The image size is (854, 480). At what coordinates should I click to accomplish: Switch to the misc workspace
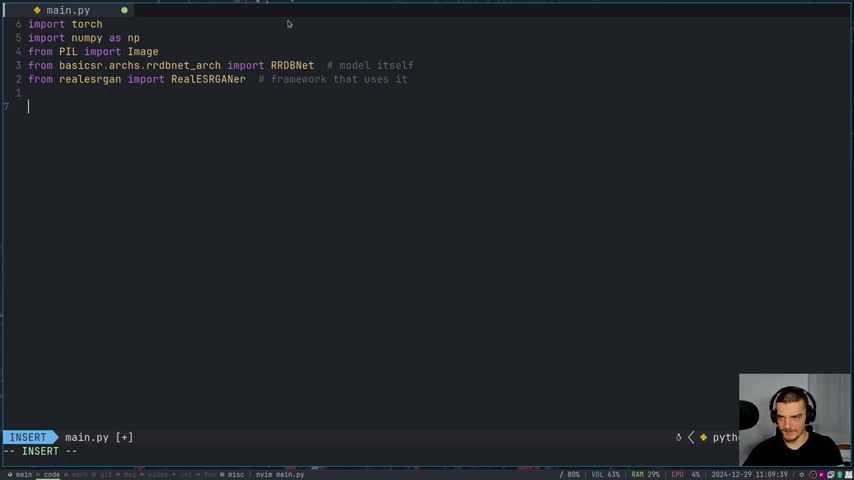coord(235,475)
